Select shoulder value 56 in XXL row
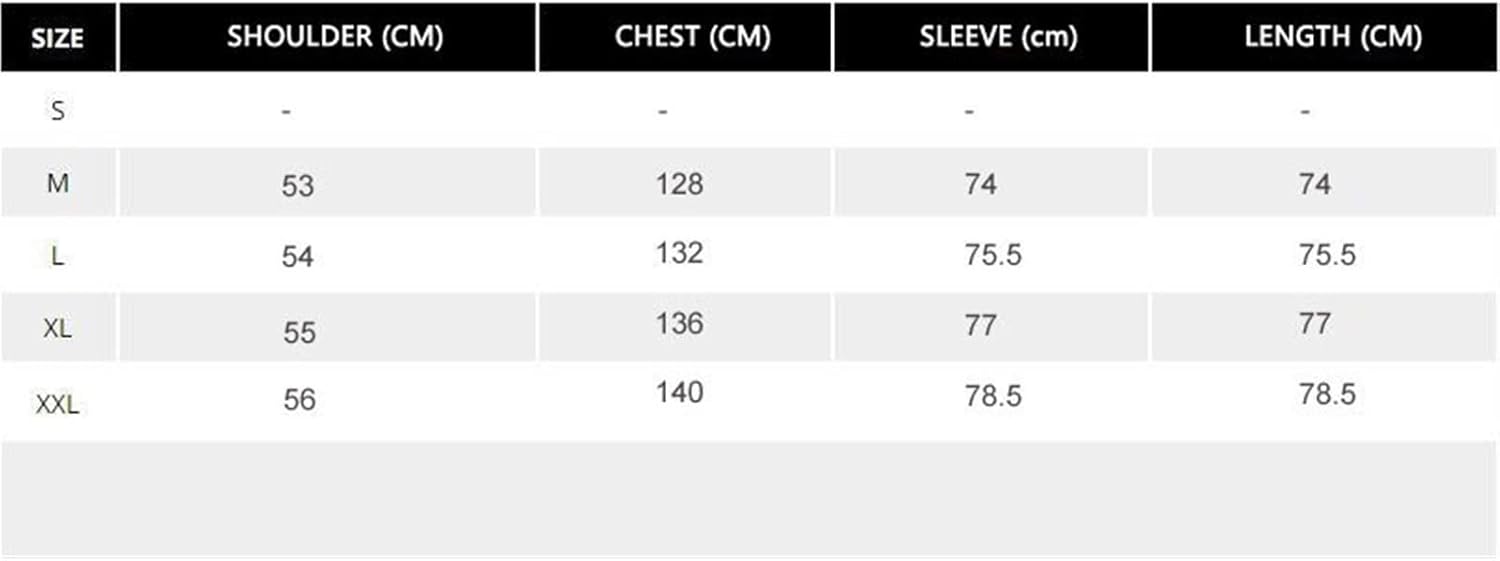The image size is (1500, 561). pos(299,400)
